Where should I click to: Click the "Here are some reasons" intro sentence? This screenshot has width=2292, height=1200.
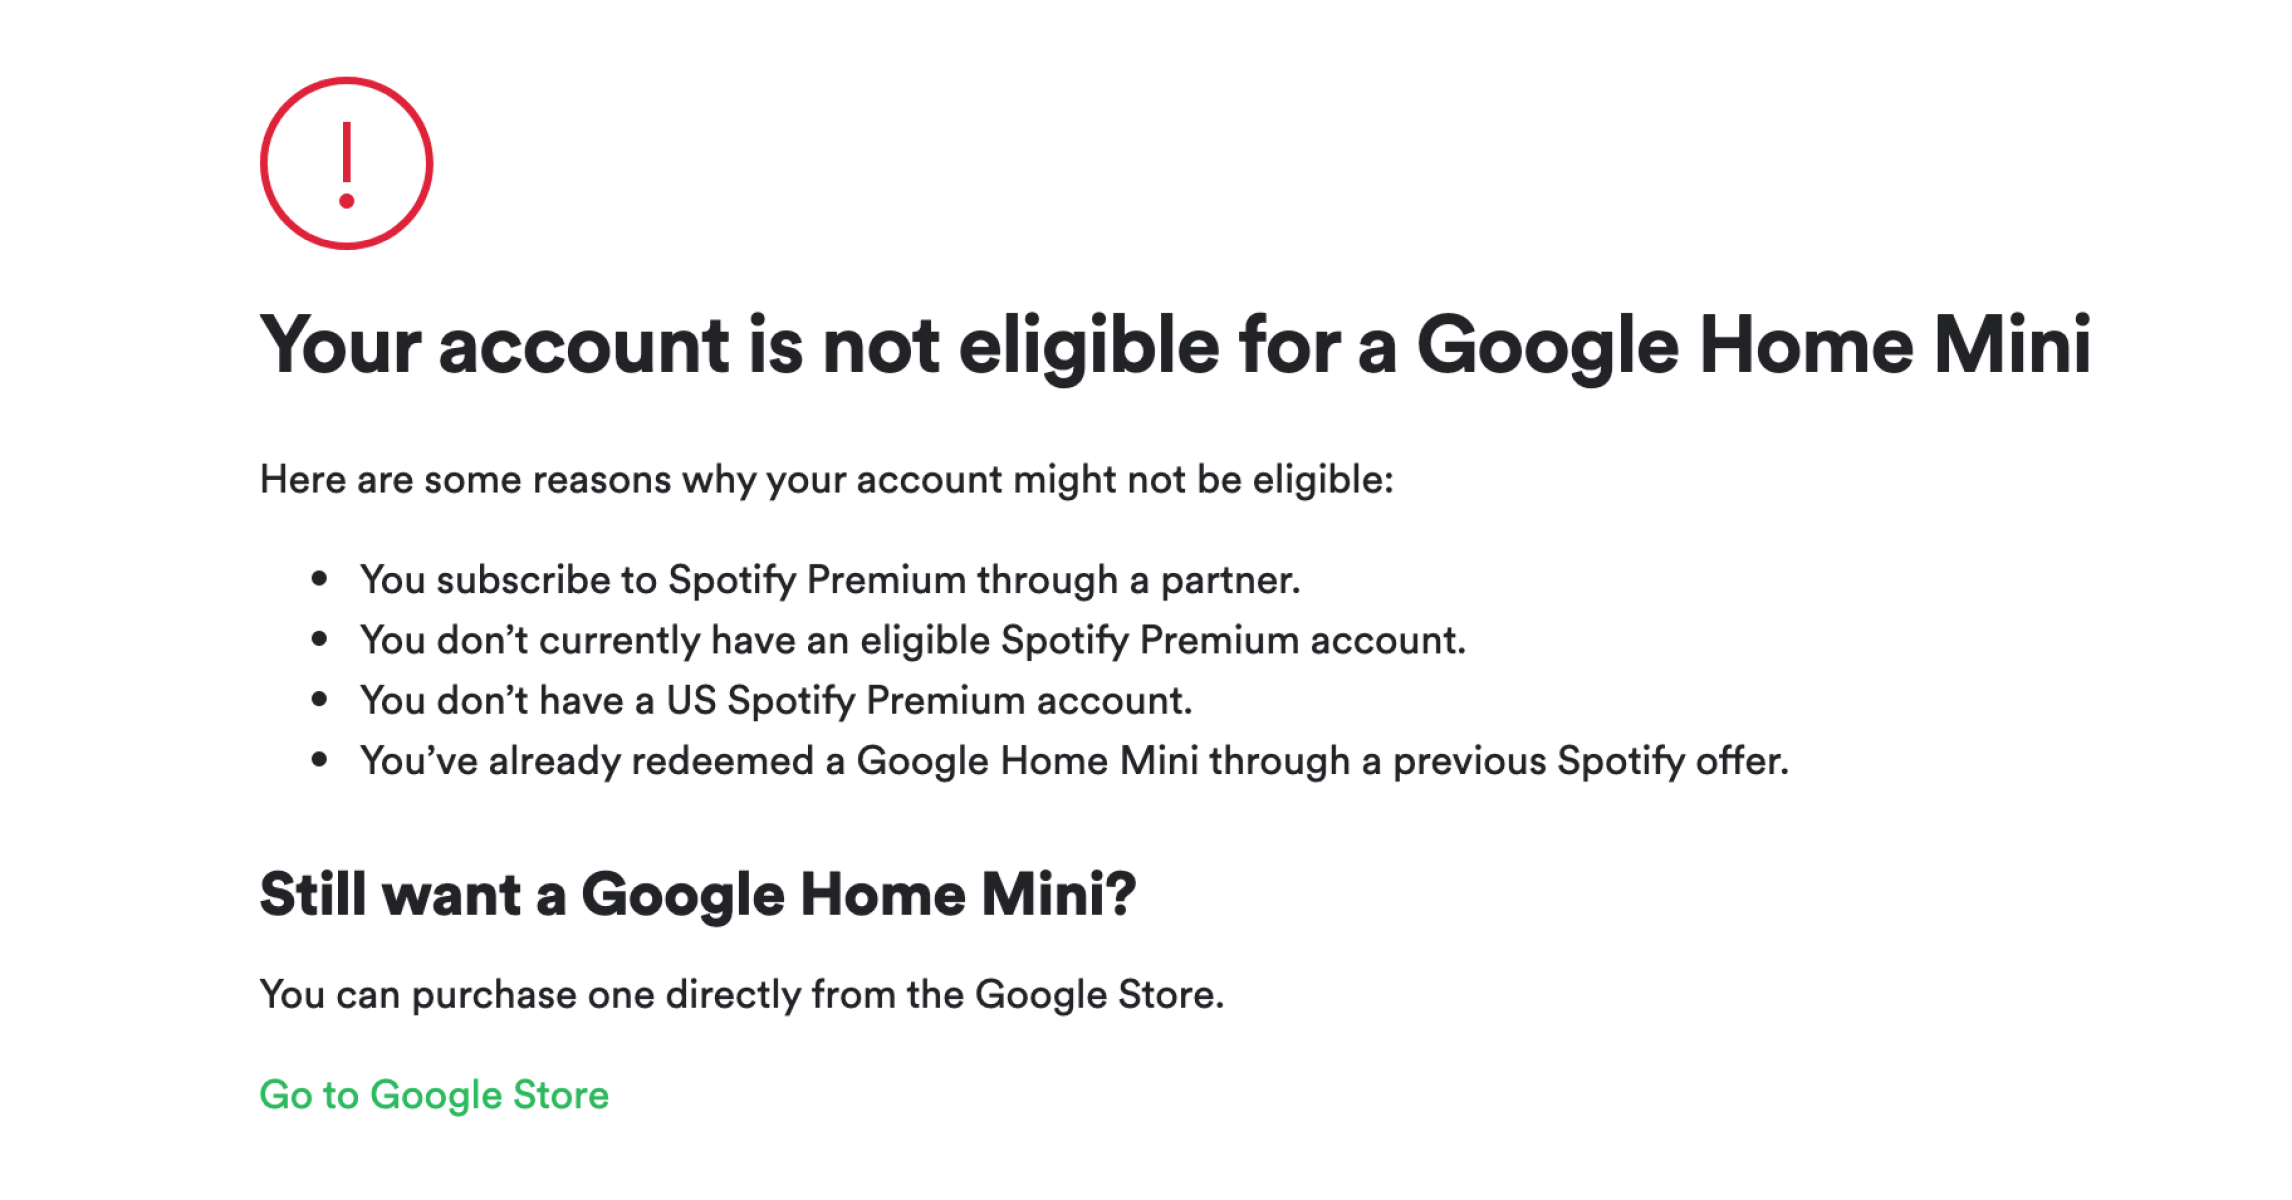[826, 479]
